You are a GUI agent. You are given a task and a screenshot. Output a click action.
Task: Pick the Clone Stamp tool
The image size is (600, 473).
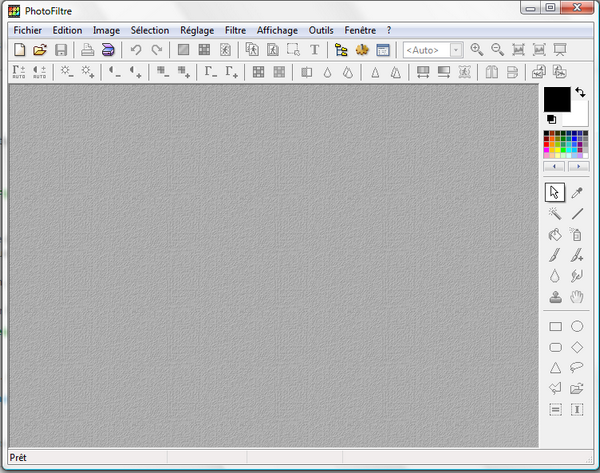tap(555, 297)
